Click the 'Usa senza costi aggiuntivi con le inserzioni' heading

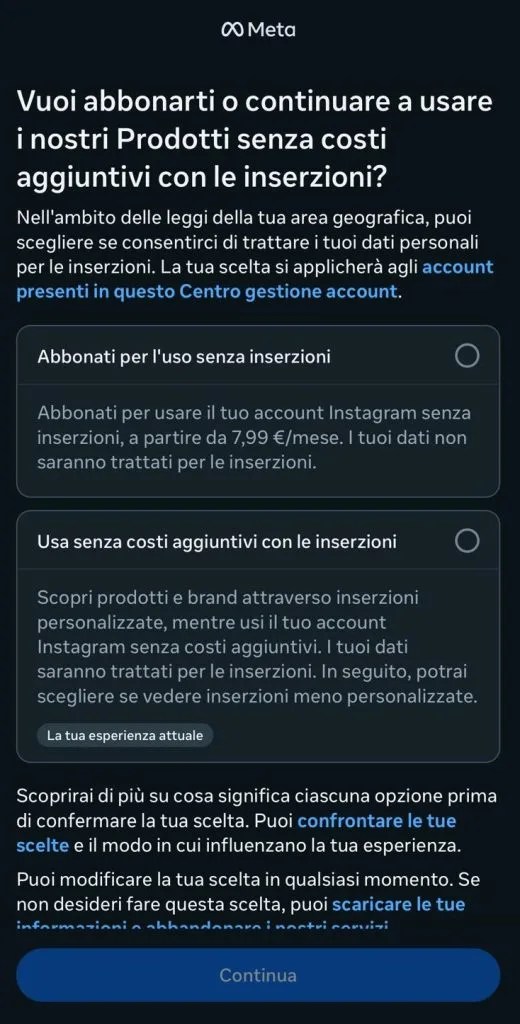[217, 541]
